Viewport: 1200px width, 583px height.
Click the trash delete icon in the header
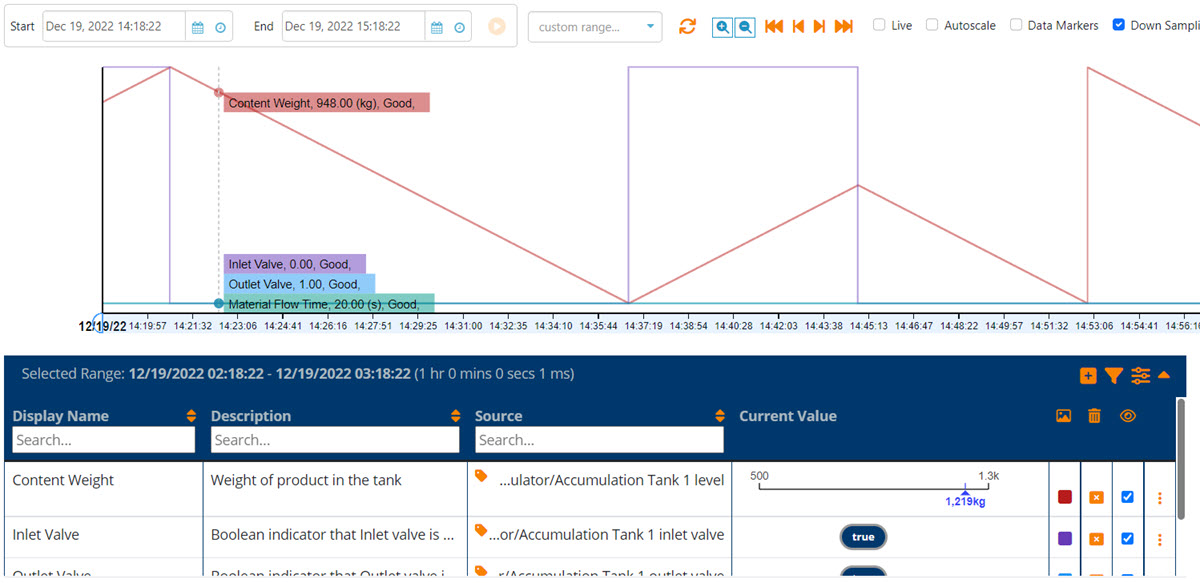(1094, 416)
